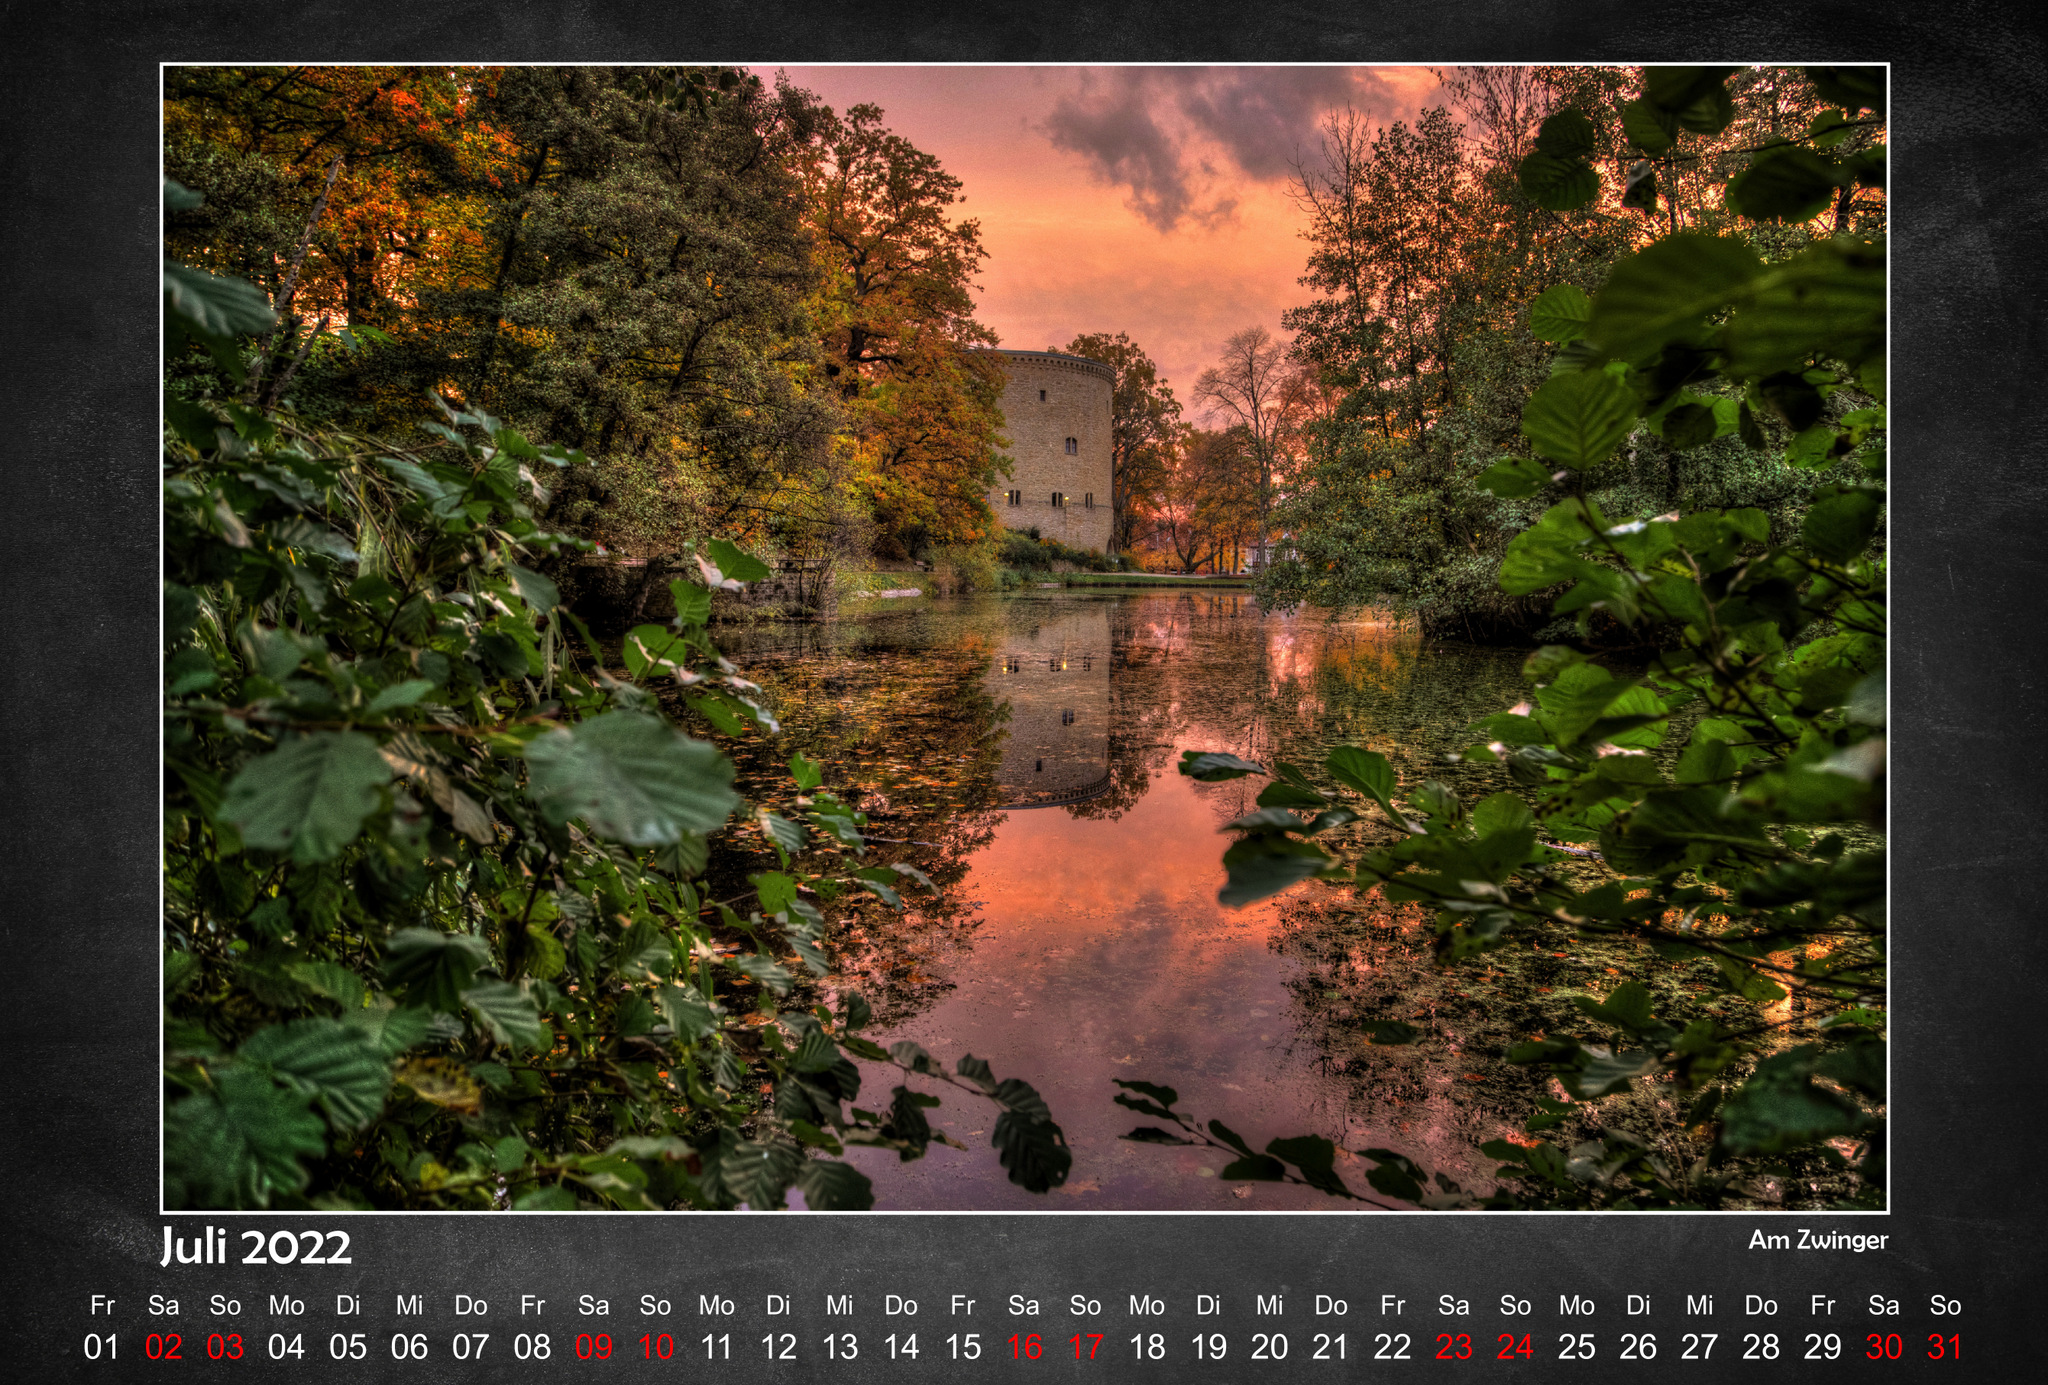Click red Saturday date 30
Image resolution: width=2048 pixels, height=1385 pixels.
pos(1884,1347)
